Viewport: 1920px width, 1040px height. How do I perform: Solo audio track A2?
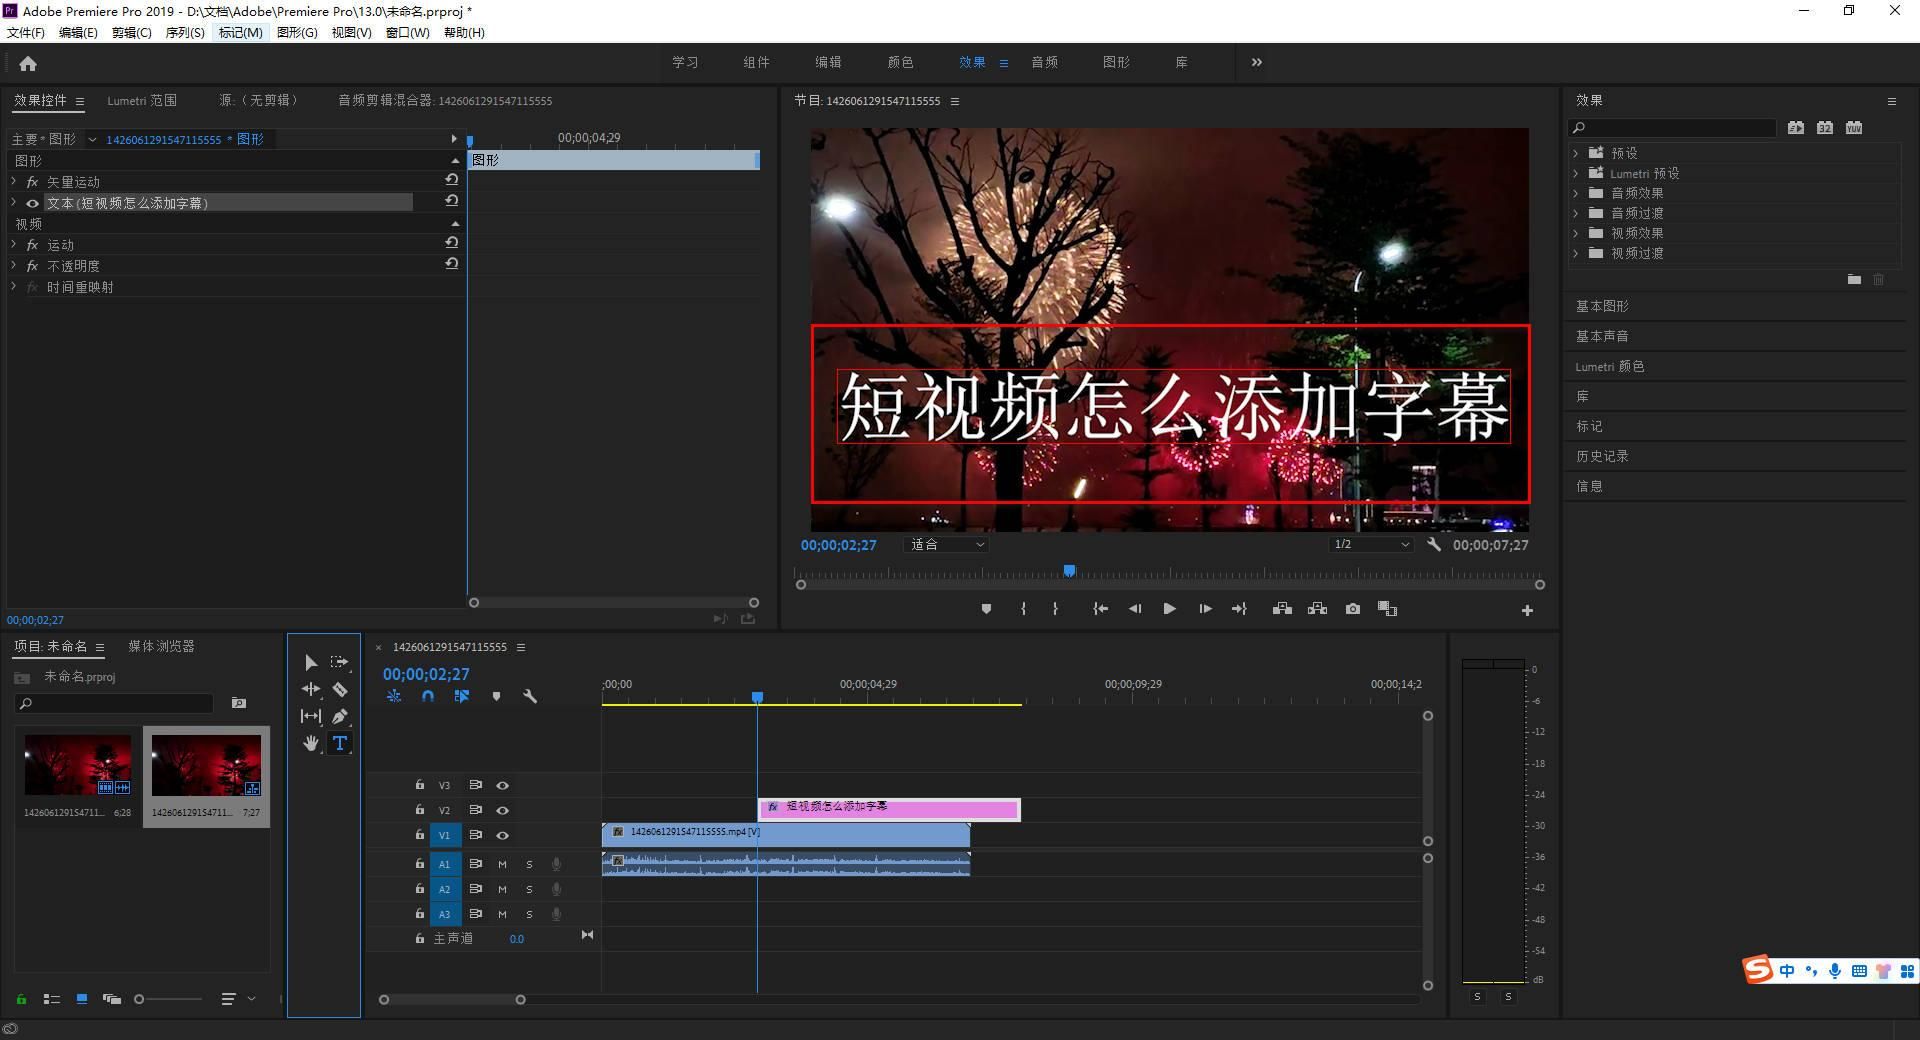point(529,889)
